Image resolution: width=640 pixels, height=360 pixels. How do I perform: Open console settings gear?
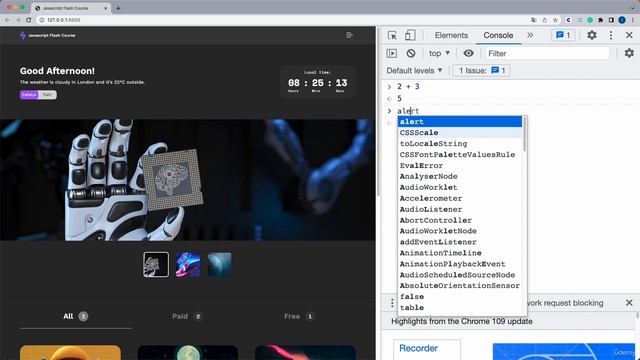(629, 53)
